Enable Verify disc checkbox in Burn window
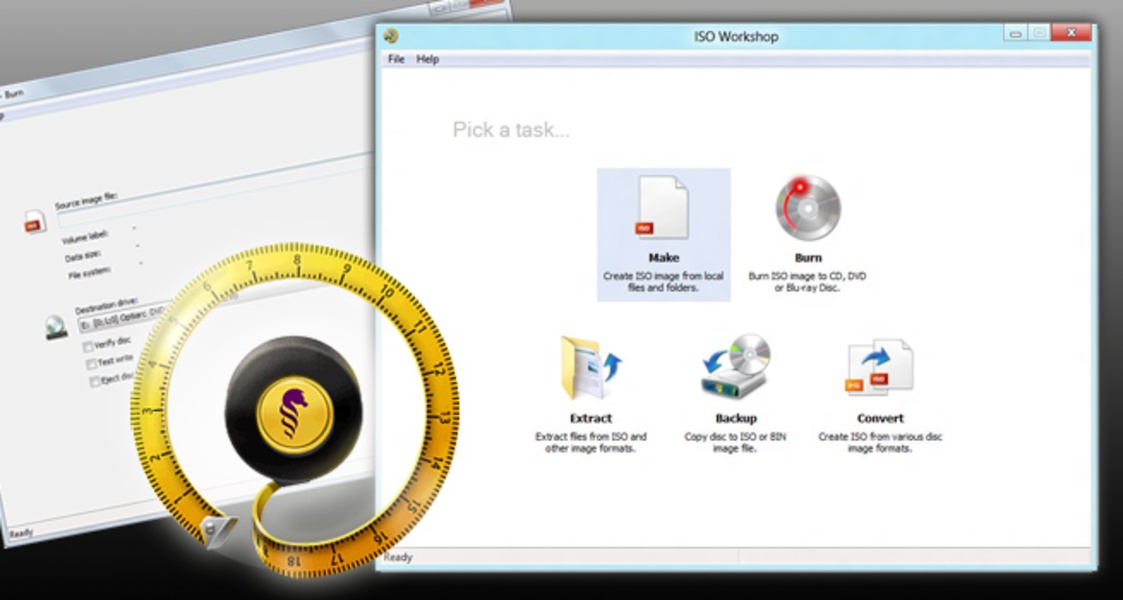 point(88,347)
